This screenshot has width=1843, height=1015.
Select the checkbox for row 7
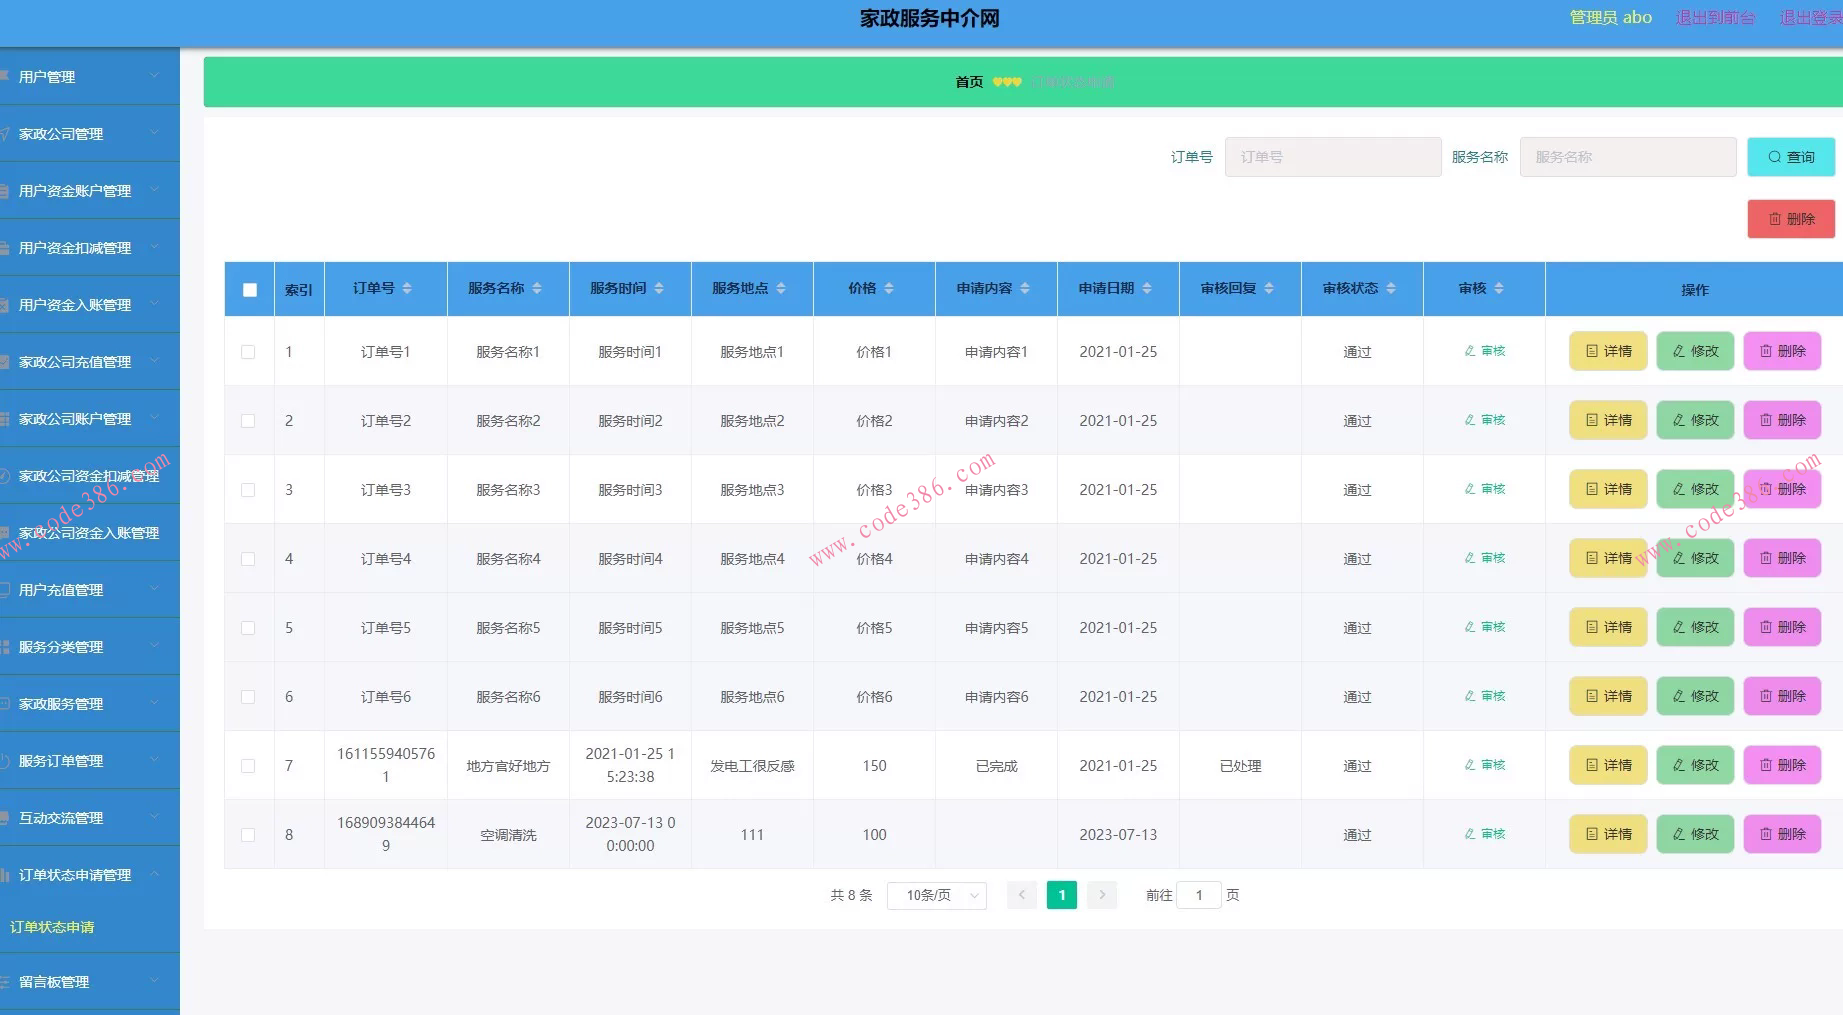pyautogui.click(x=248, y=766)
